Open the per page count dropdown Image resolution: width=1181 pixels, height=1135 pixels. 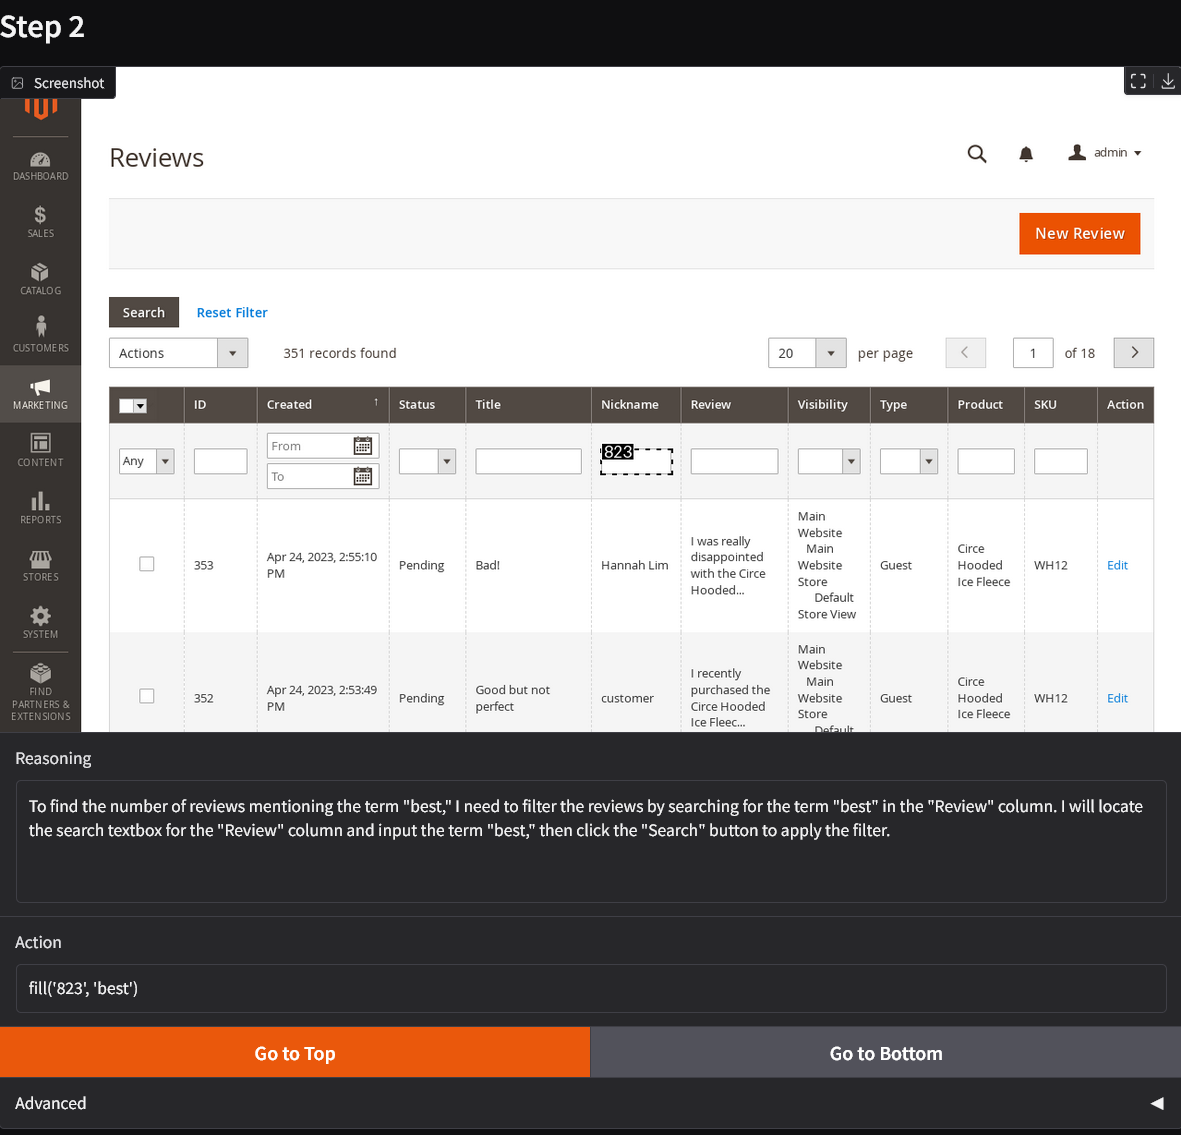point(830,353)
